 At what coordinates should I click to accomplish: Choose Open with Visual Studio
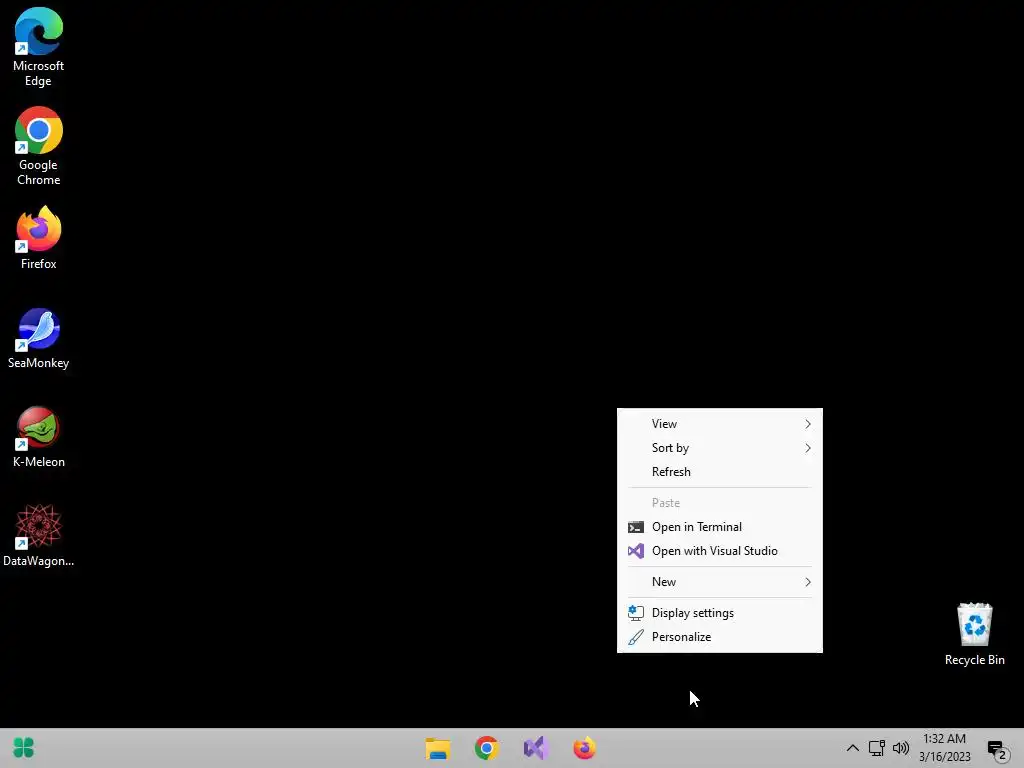pos(720,551)
